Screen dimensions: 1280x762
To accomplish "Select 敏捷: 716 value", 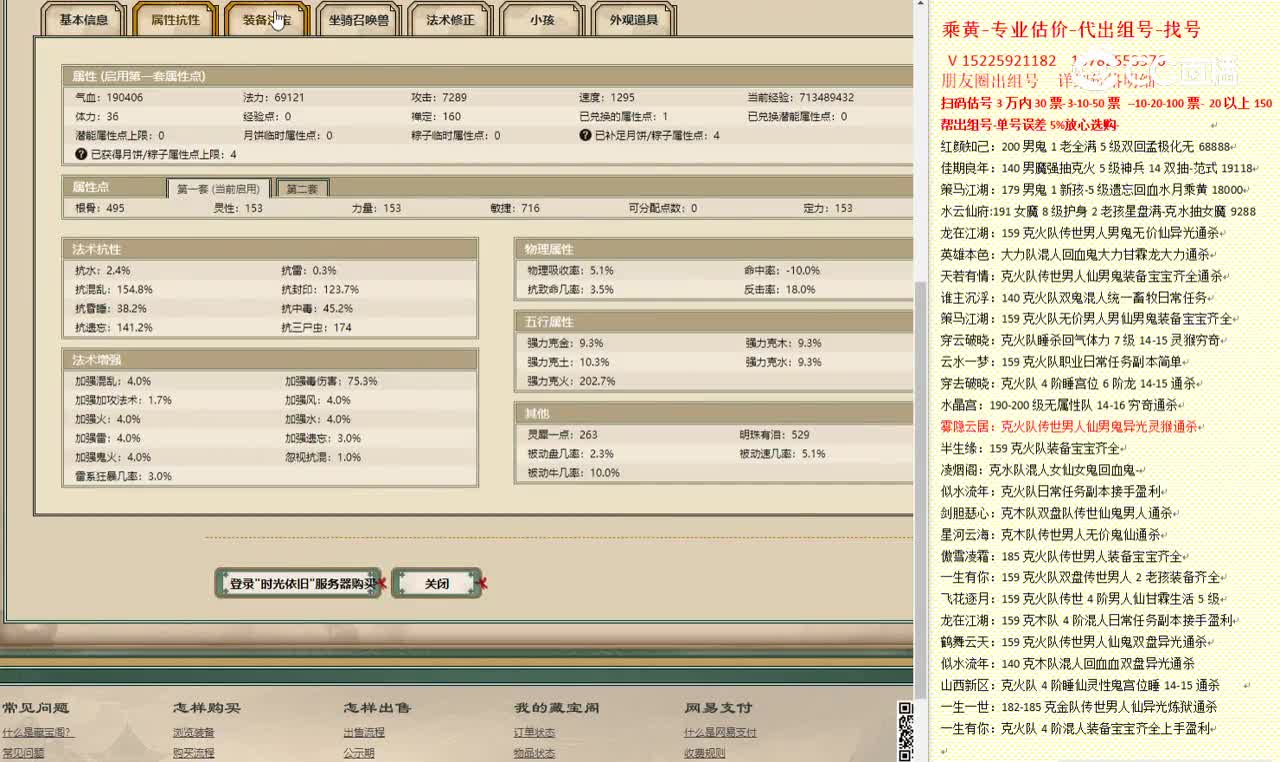I will [x=515, y=208].
